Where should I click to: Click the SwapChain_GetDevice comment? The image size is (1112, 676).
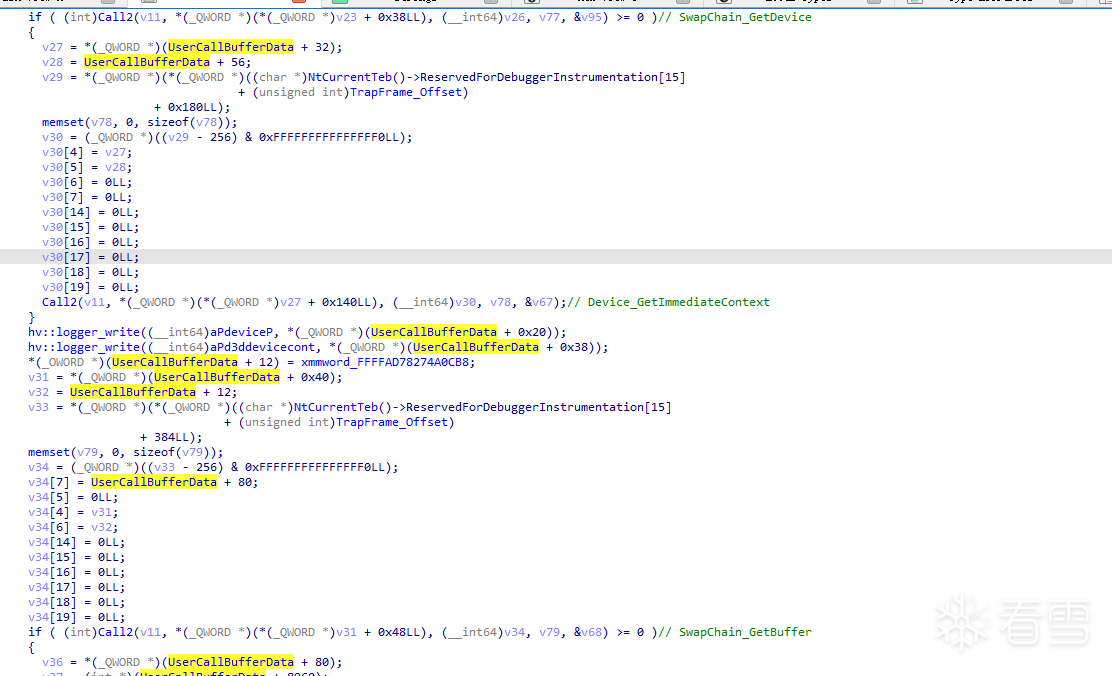(745, 17)
